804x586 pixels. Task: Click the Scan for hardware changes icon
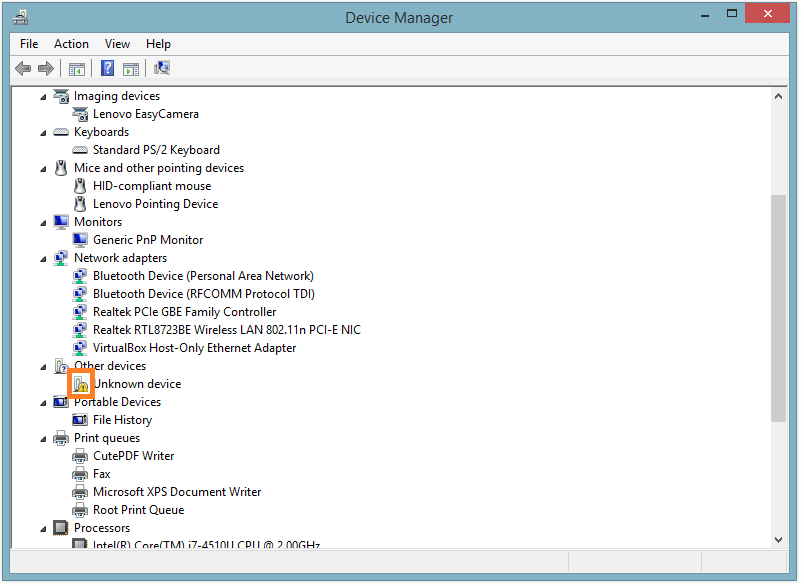[162, 68]
